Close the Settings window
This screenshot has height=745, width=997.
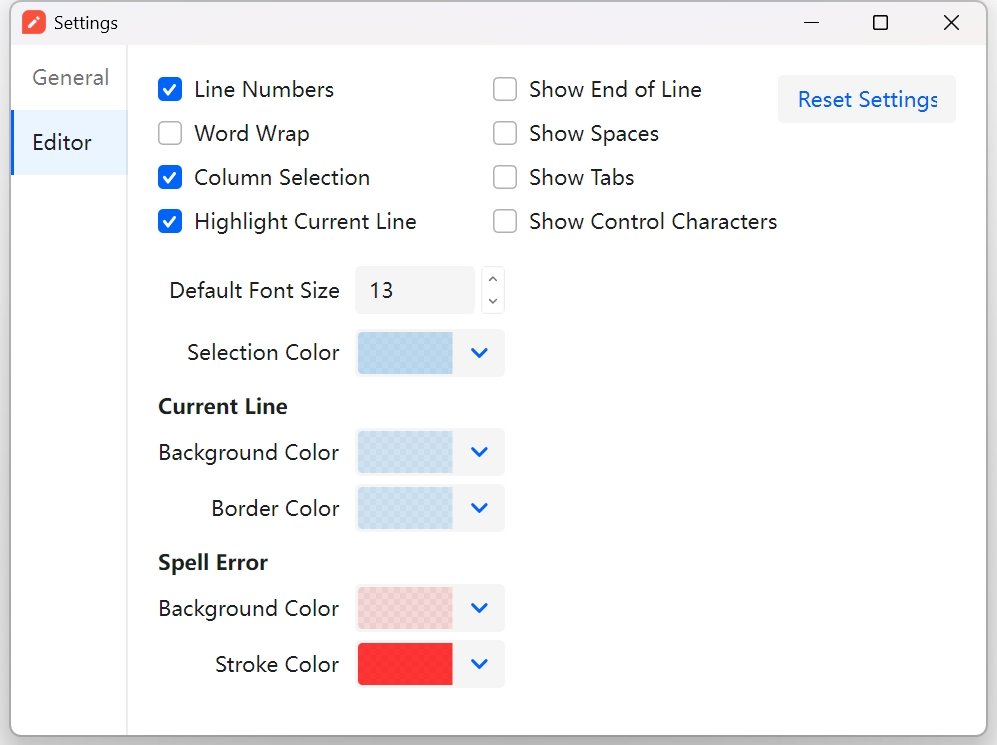tap(951, 23)
